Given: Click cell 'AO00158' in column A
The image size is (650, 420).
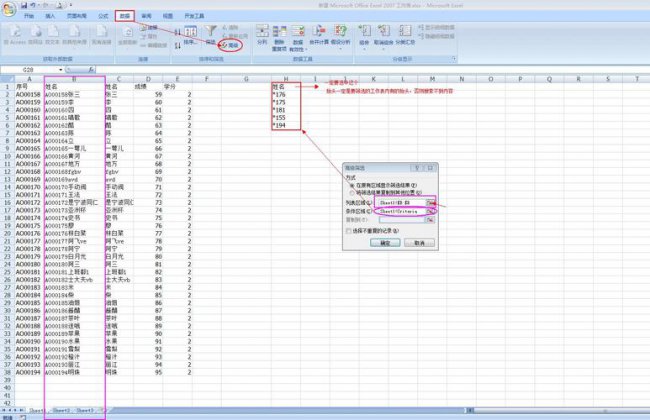Looking at the screenshot, I should coord(29,95).
